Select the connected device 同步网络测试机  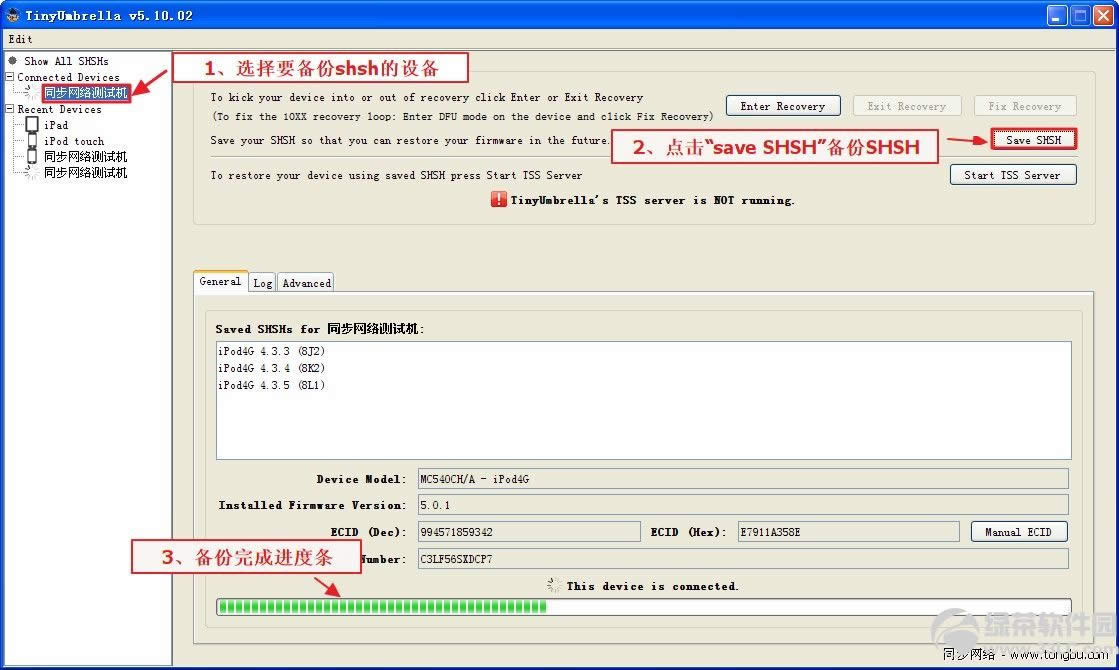86,93
